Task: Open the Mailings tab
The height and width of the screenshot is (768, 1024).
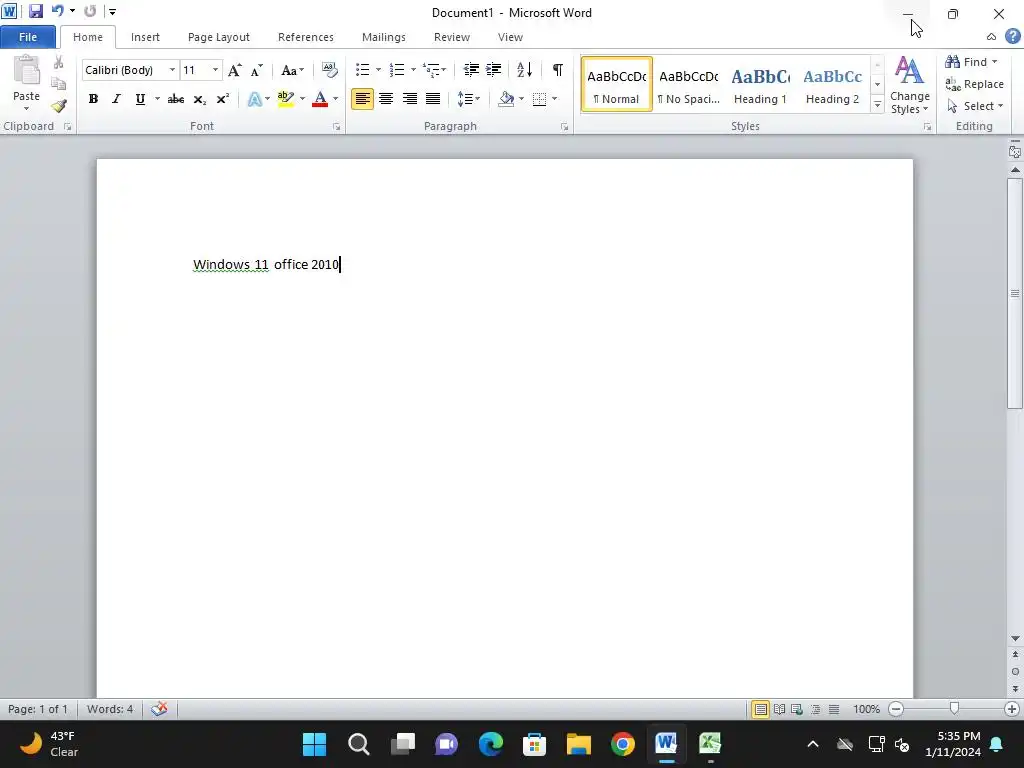Action: 384,37
